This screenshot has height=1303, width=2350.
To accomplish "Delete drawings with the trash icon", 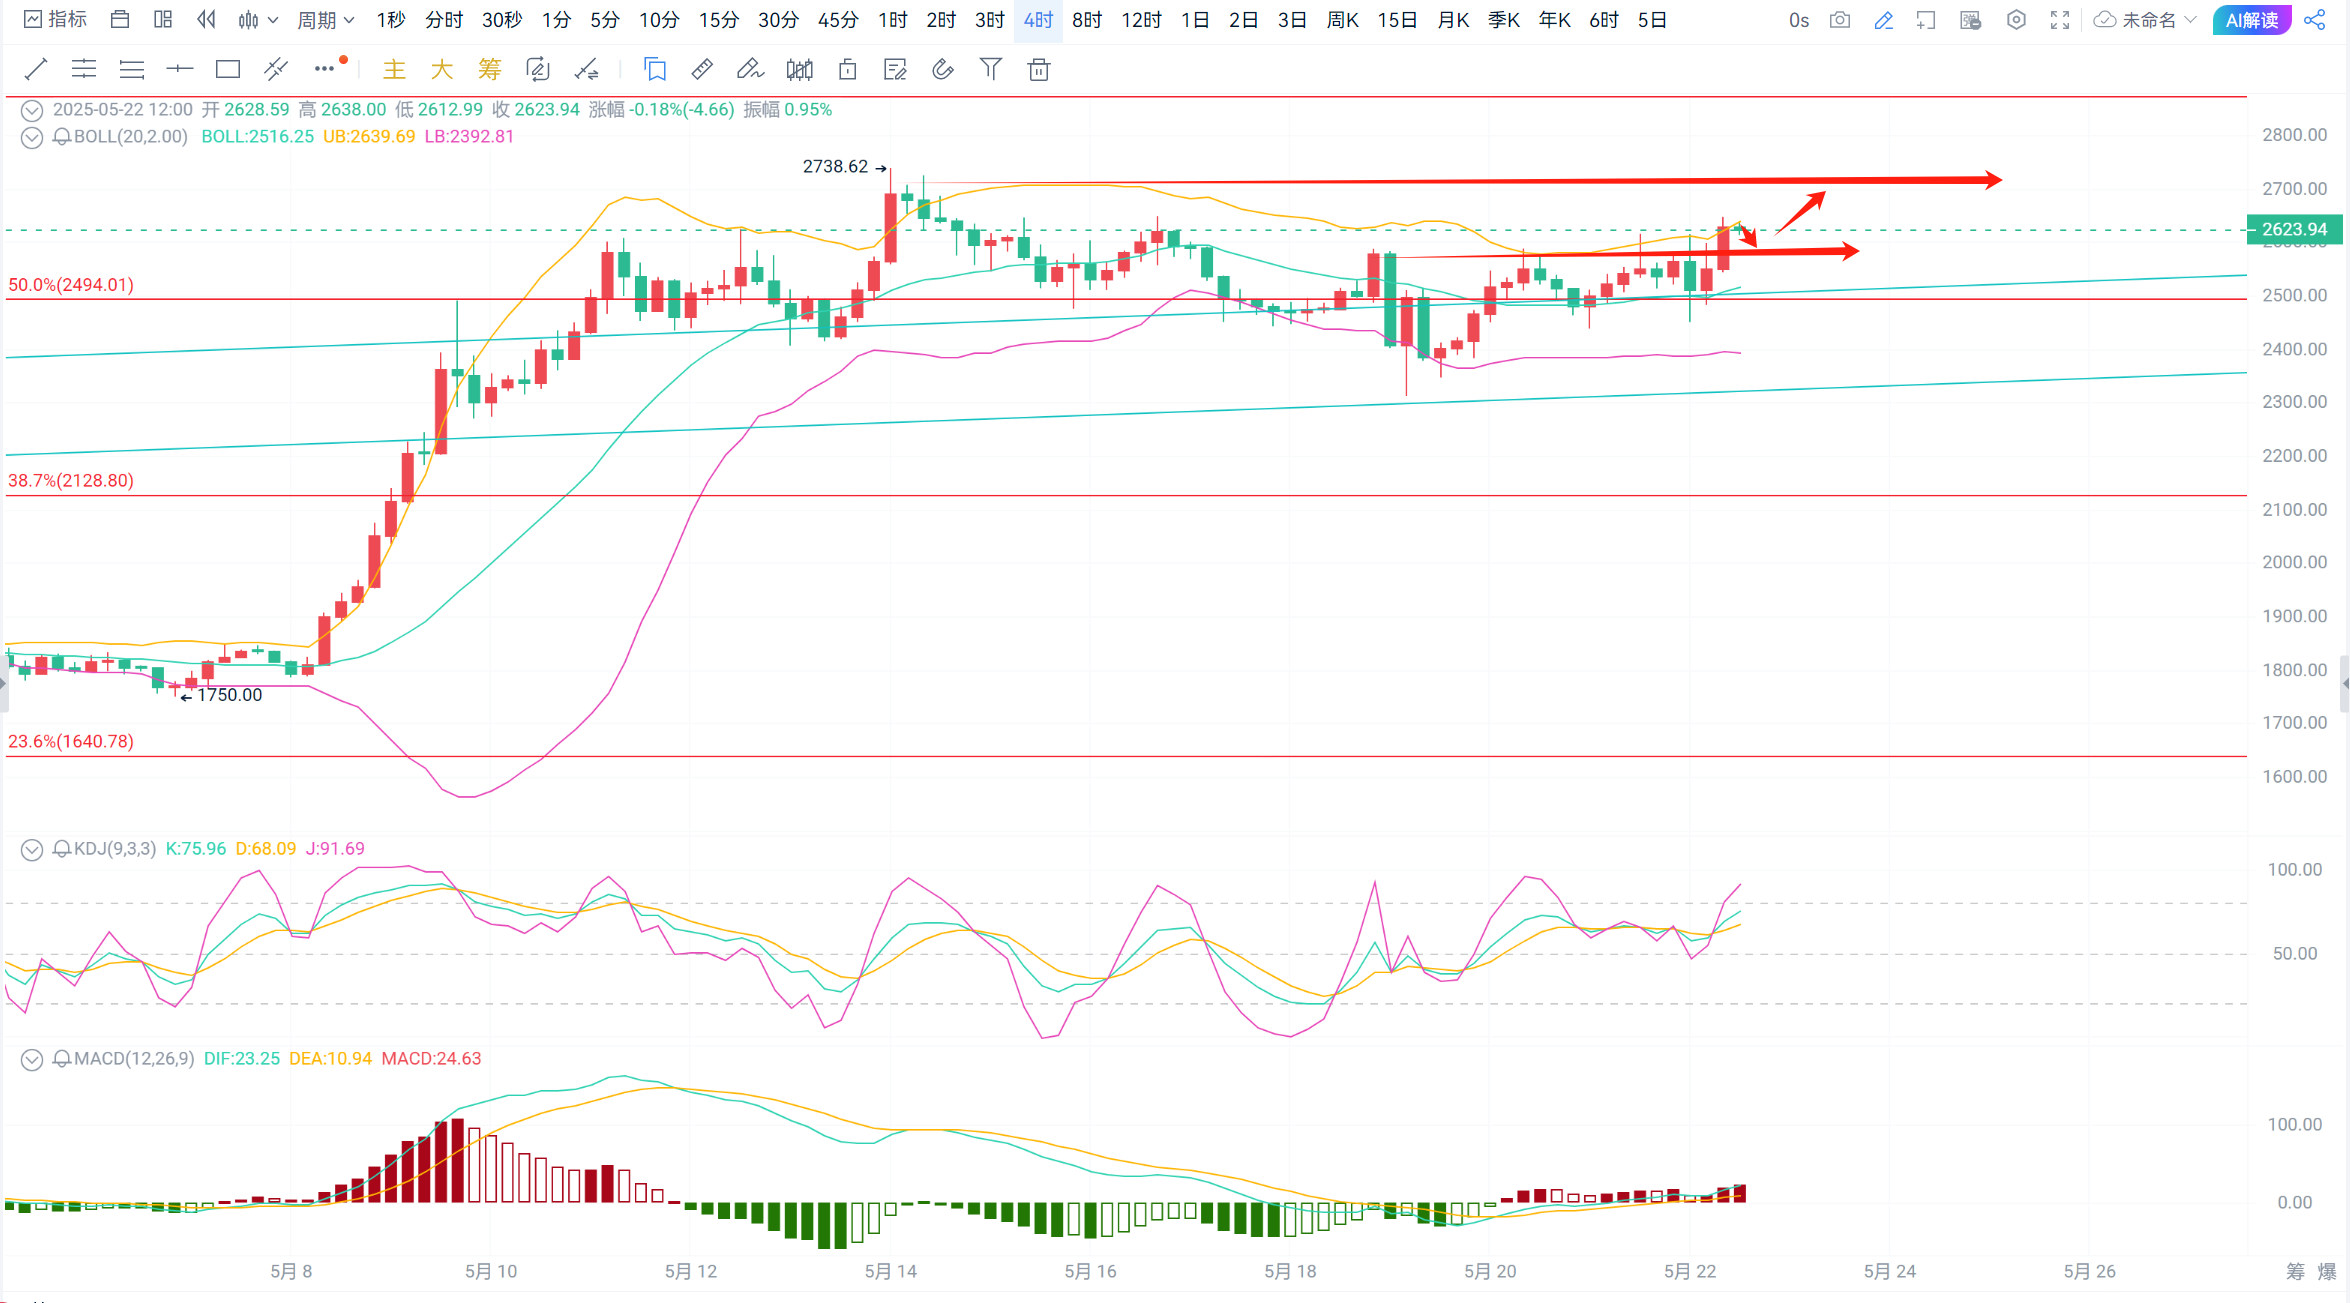I will pyautogui.click(x=1039, y=69).
